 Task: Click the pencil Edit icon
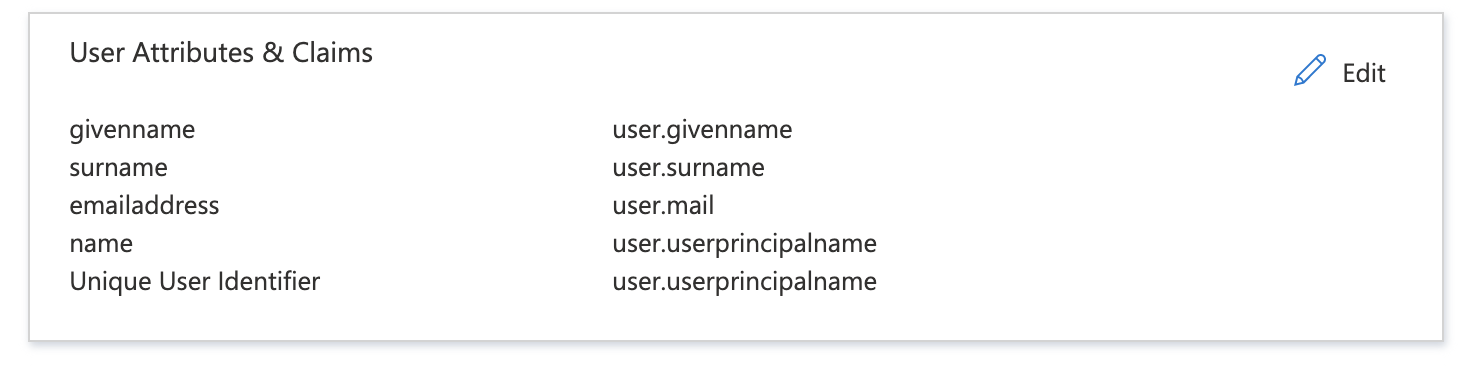(x=1310, y=72)
